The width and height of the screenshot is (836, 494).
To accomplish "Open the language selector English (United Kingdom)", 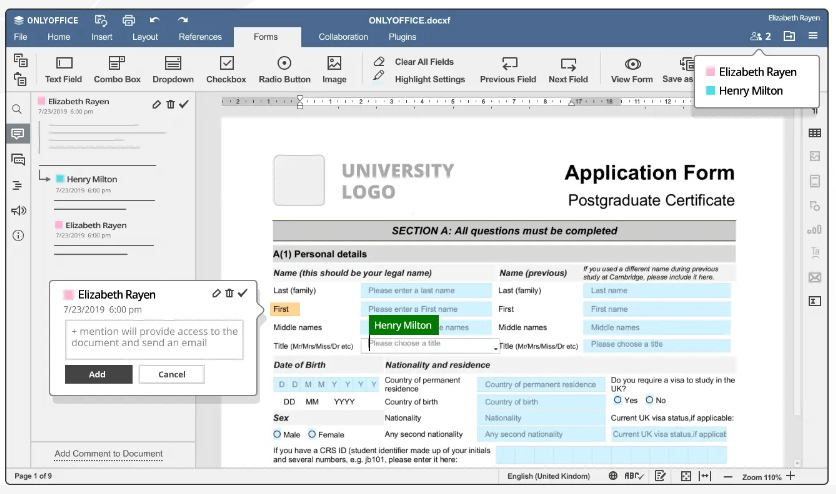I will (548, 477).
